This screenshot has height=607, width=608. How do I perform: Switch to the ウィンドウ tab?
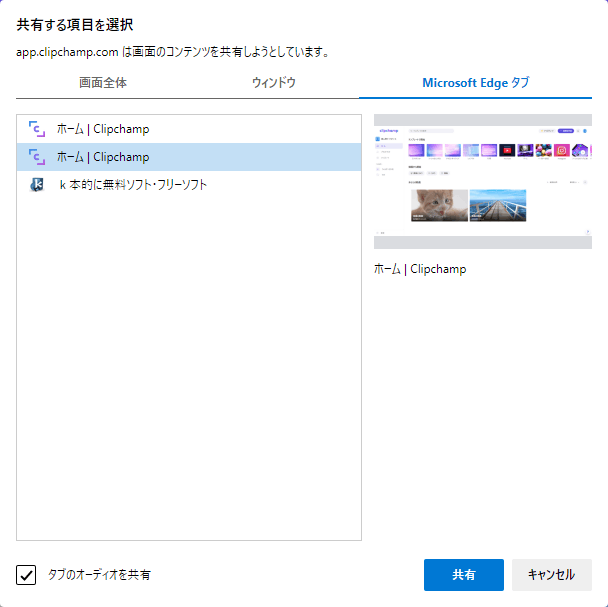[273, 83]
